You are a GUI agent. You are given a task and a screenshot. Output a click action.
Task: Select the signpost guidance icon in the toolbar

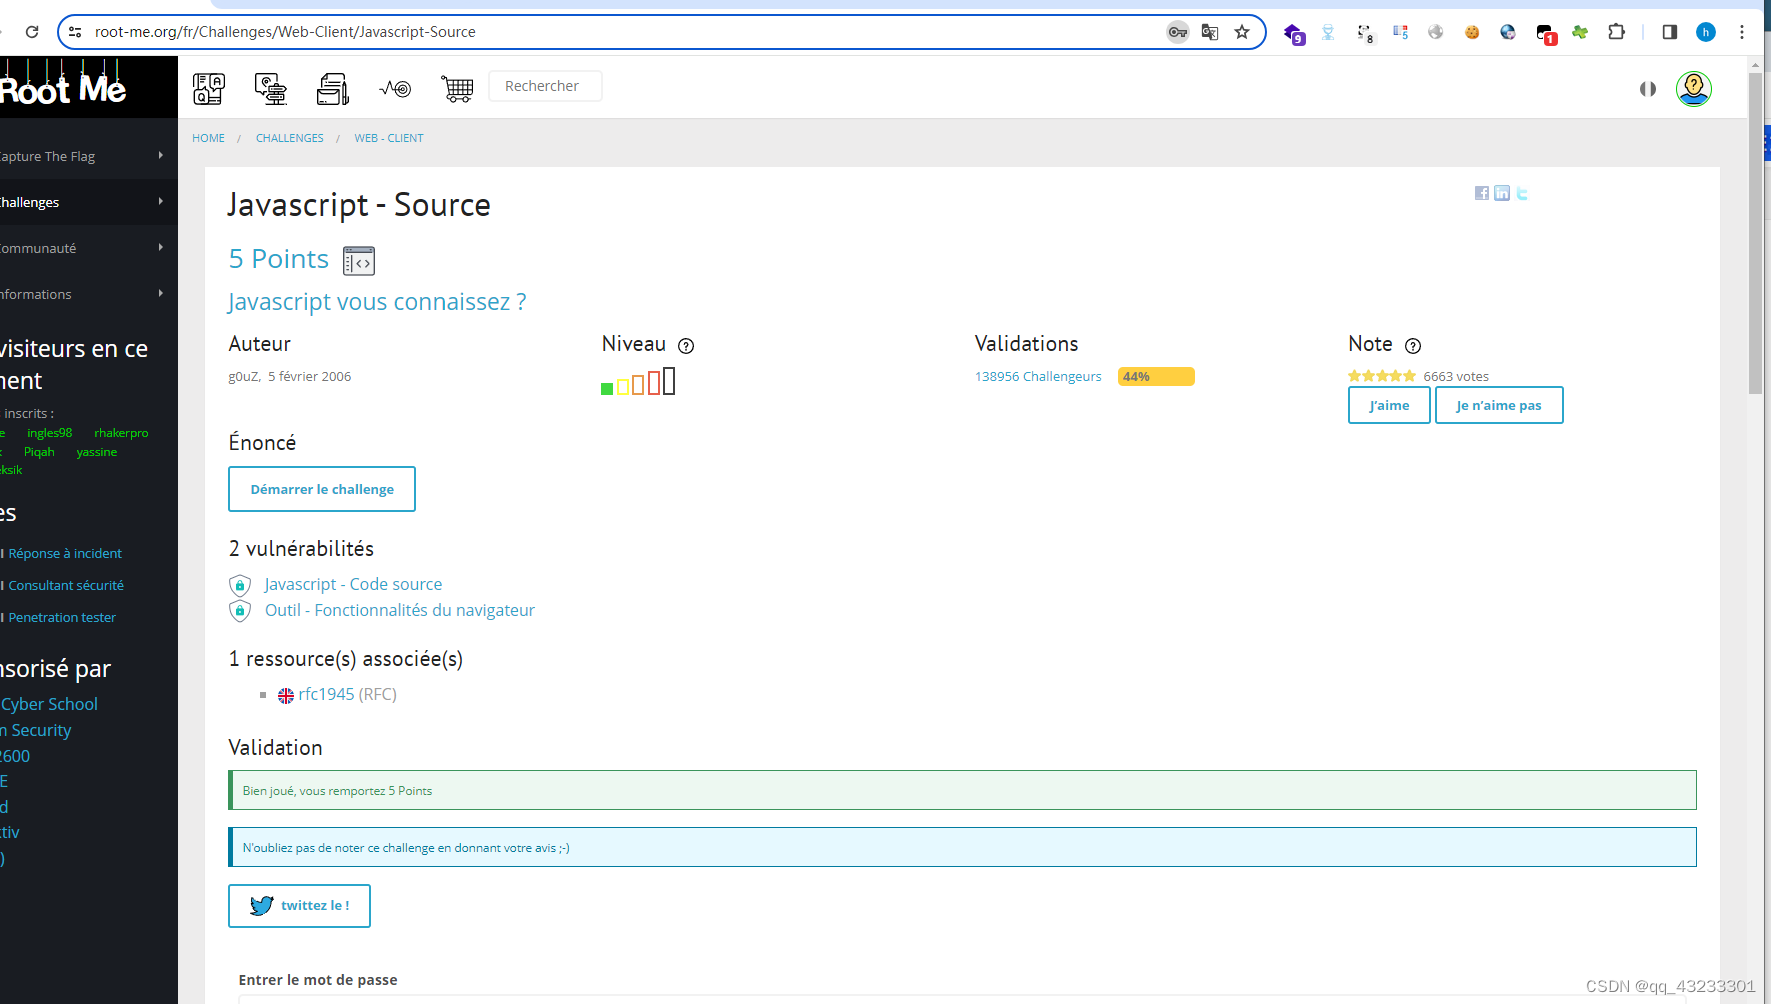[270, 88]
